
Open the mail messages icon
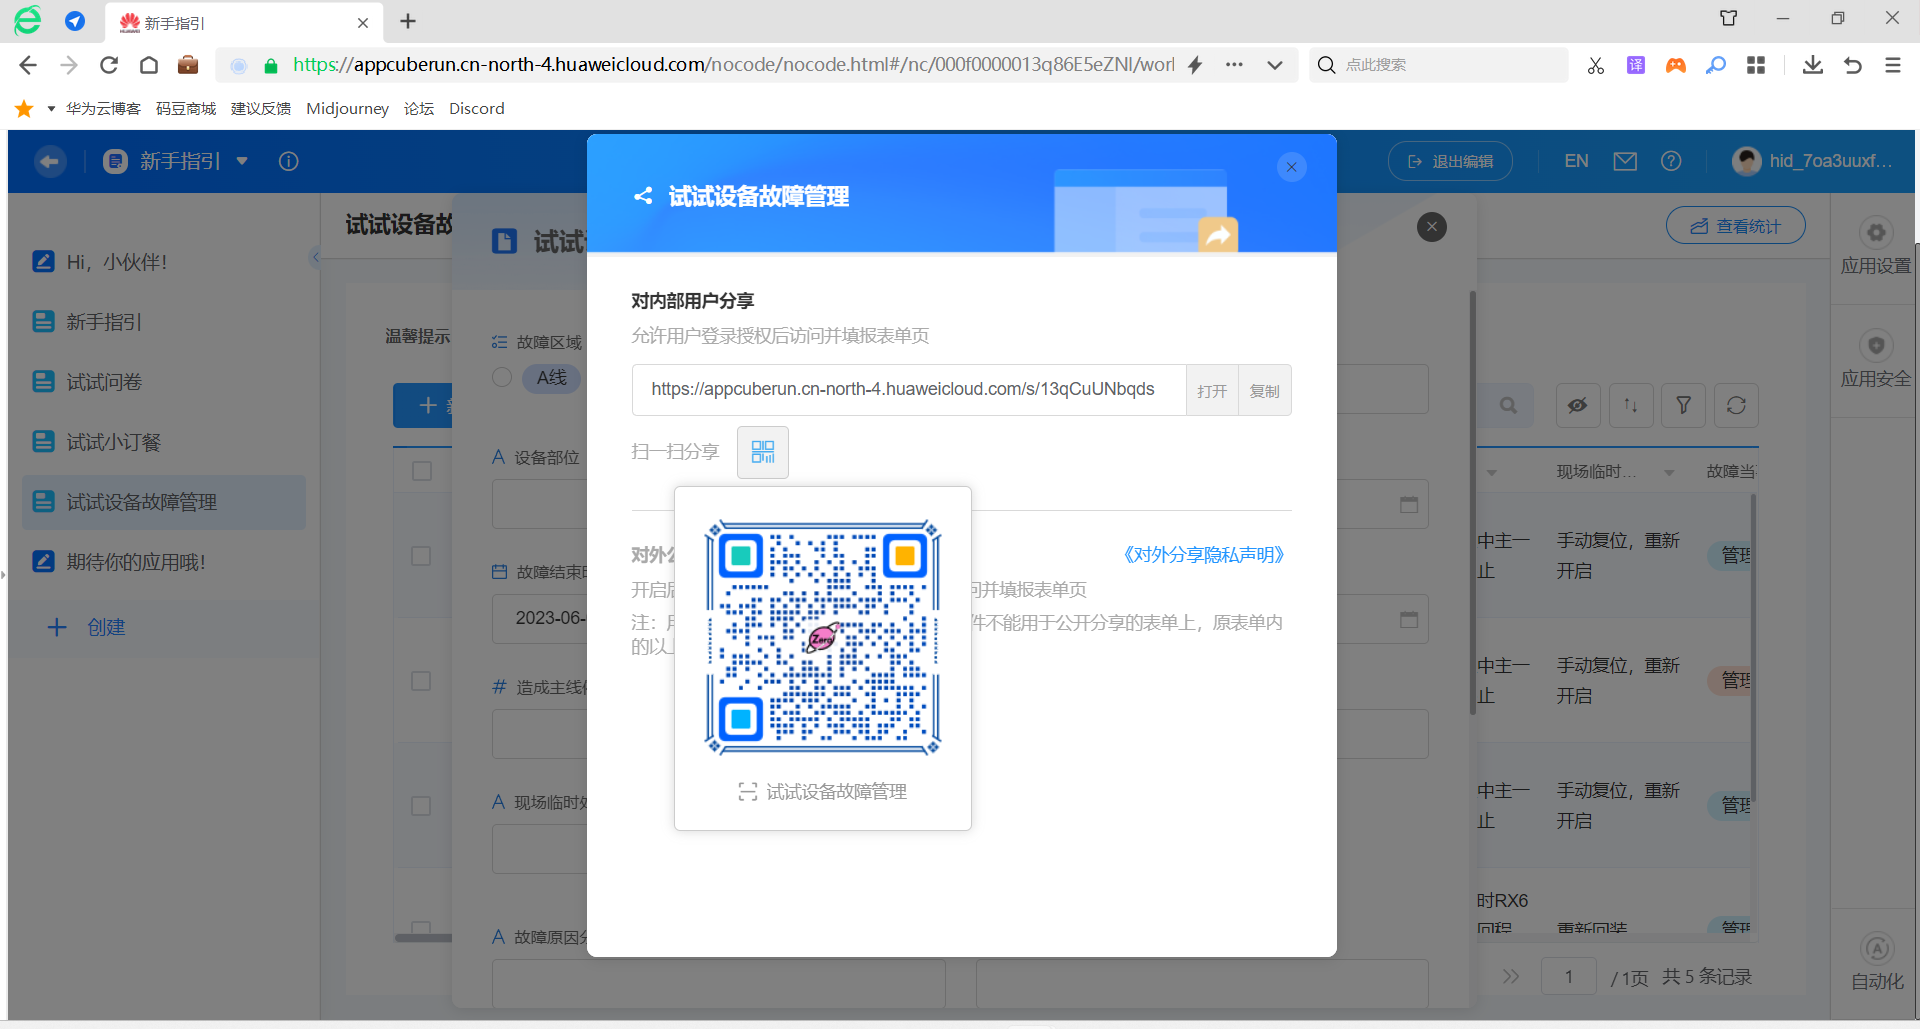pos(1625,161)
